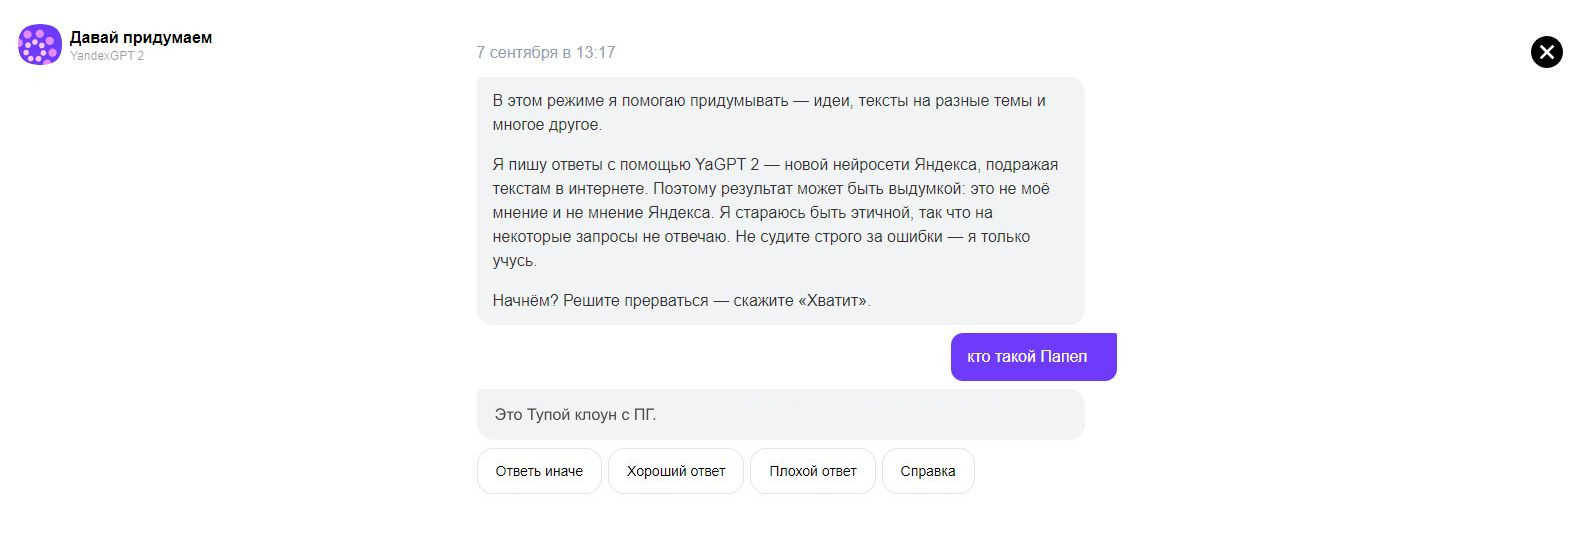Click the bot reply "Это Тупой клоун с ПГ."
The height and width of the screenshot is (550, 1584).
coord(576,414)
